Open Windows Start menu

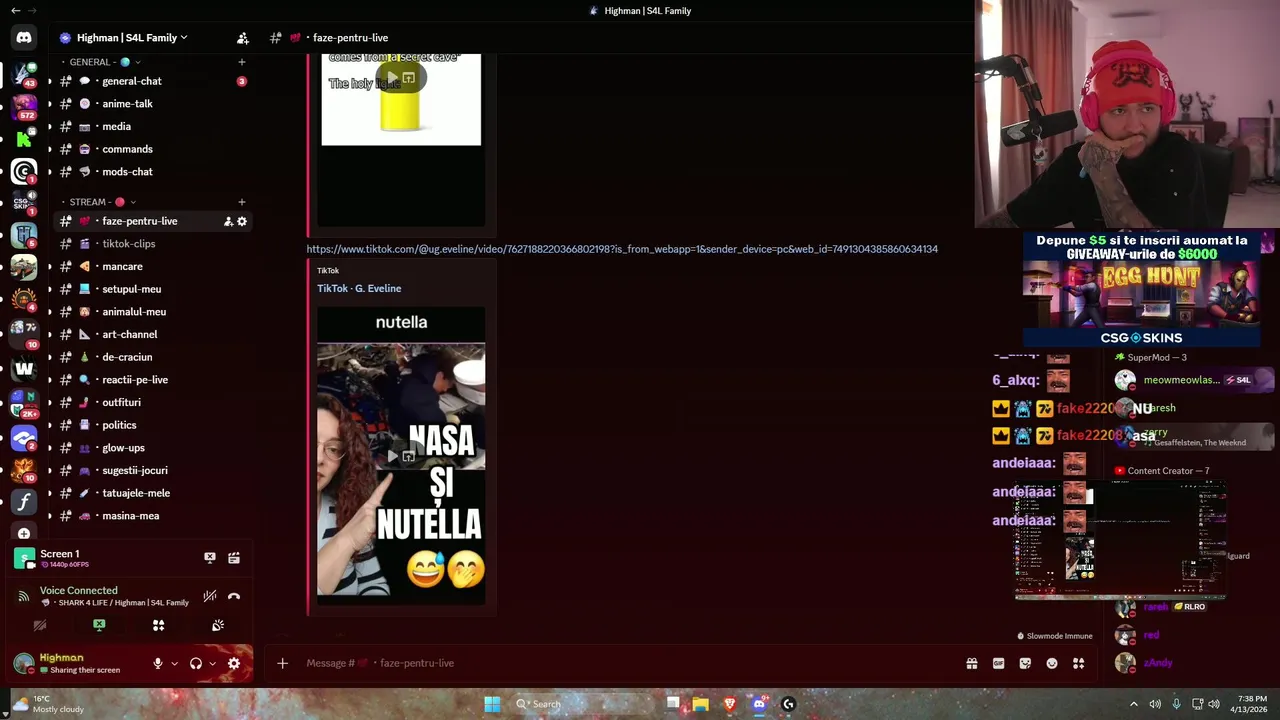(x=492, y=704)
